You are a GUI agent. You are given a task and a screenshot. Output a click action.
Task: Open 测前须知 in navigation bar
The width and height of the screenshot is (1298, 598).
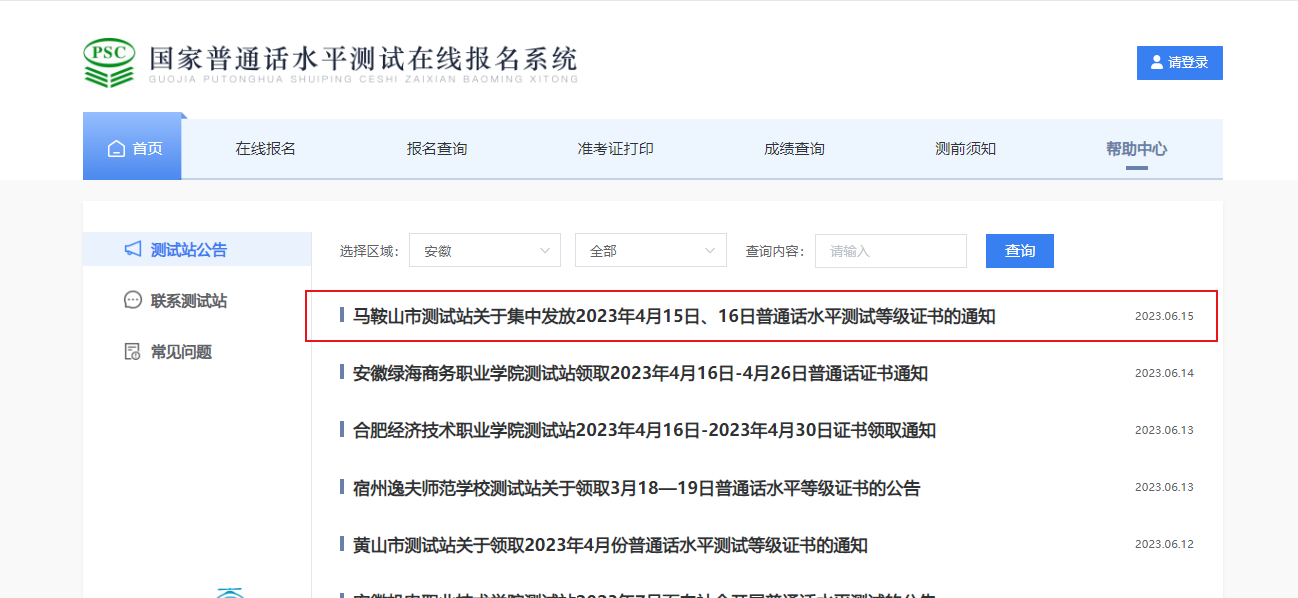(965, 149)
